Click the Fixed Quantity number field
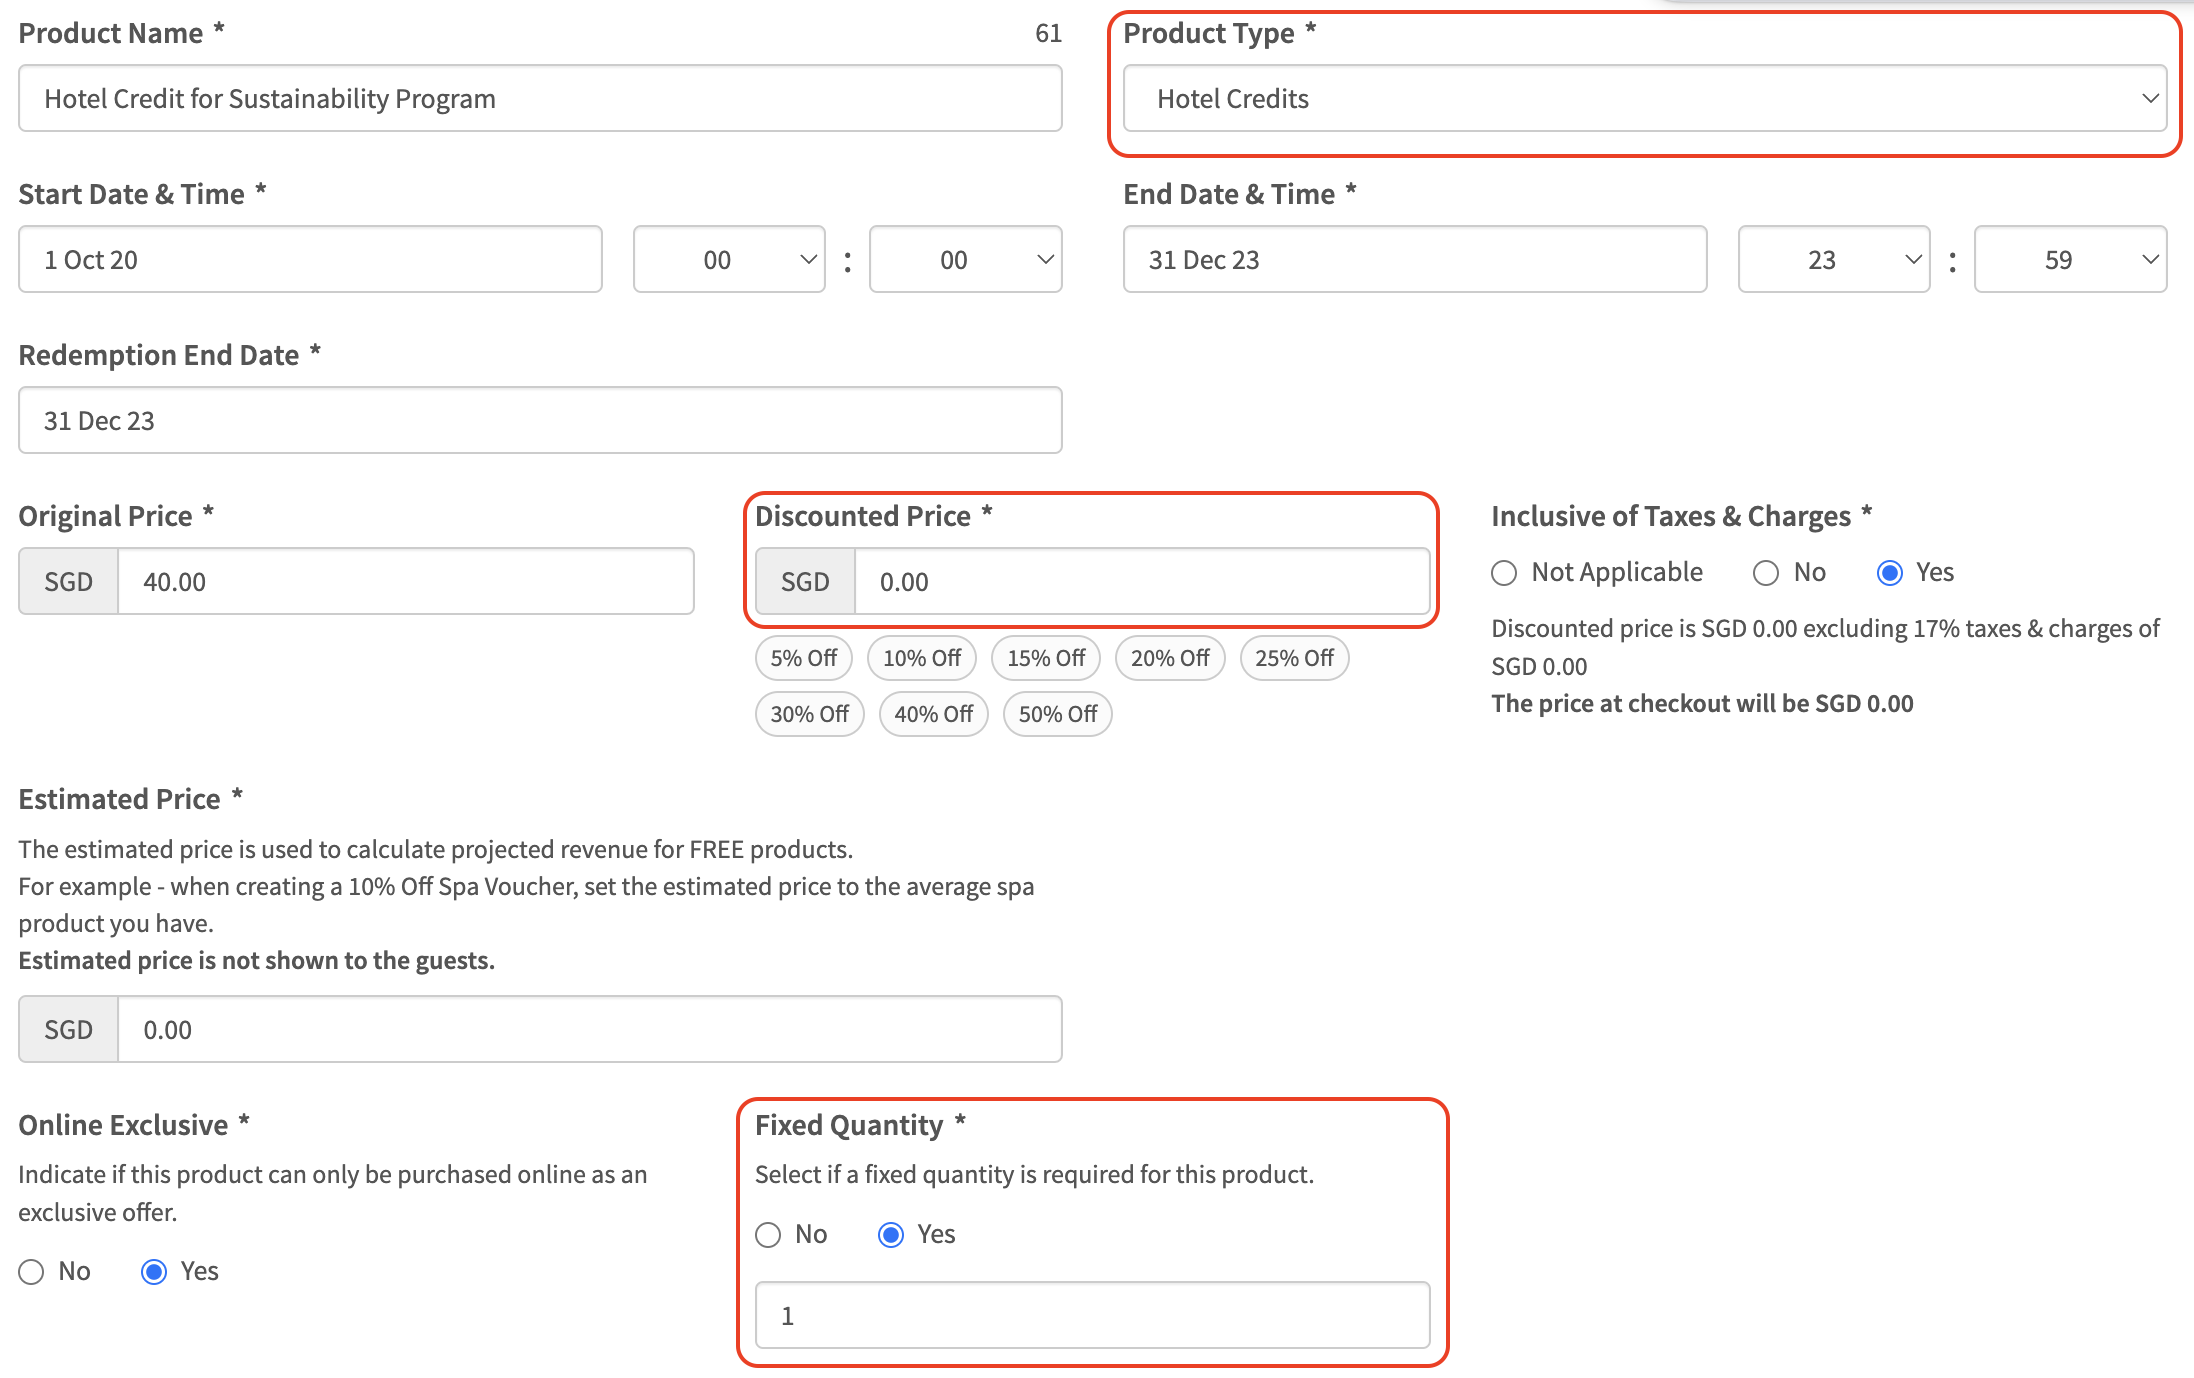2194x1378 pixels. tap(1092, 1316)
